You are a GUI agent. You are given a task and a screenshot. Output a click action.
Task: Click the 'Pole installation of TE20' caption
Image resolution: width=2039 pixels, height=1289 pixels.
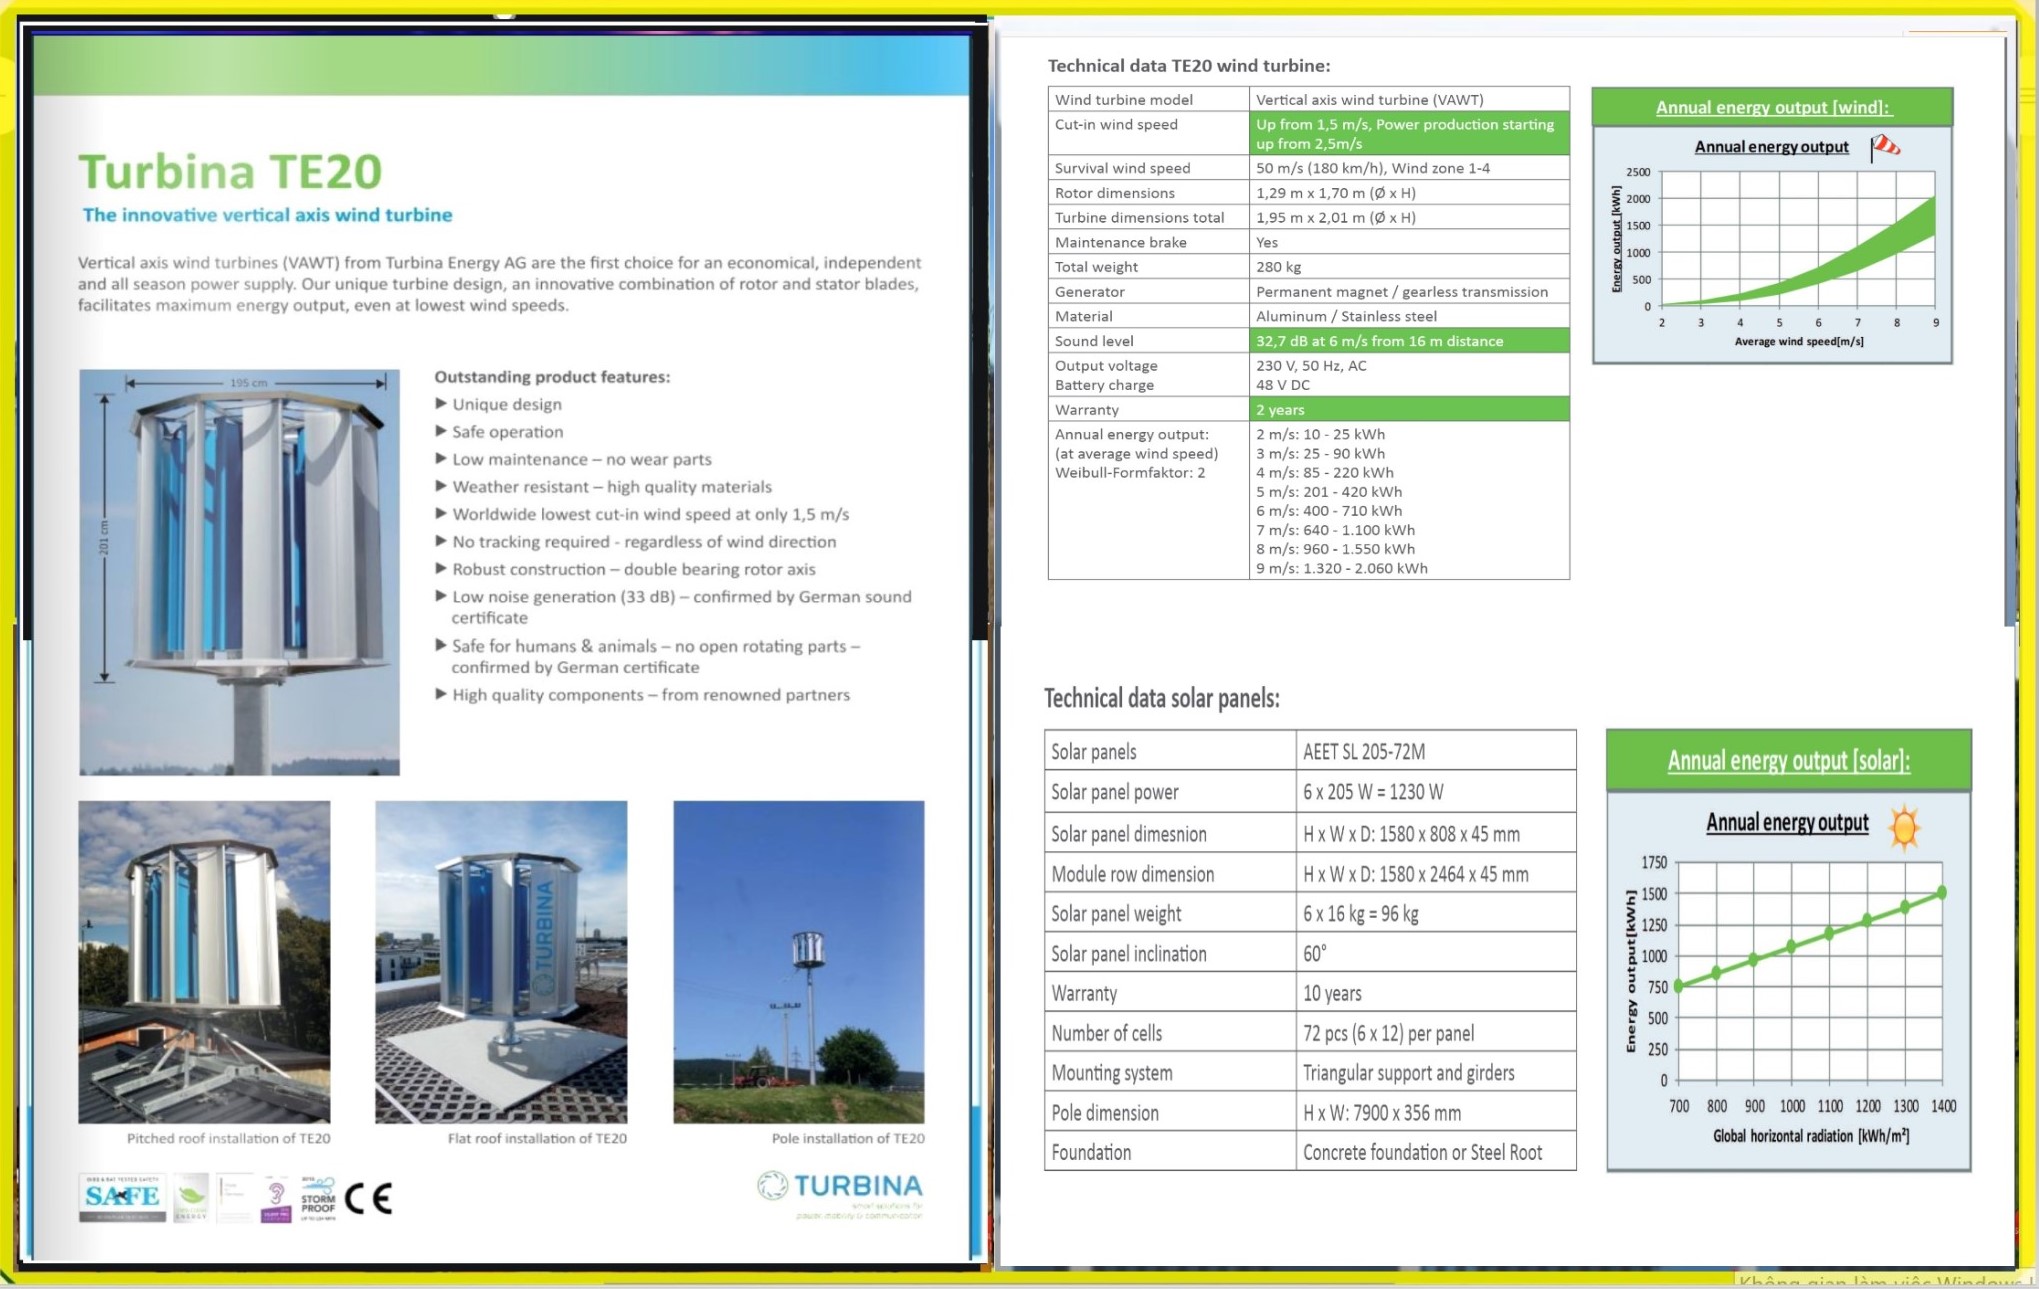pos(848,1138)
